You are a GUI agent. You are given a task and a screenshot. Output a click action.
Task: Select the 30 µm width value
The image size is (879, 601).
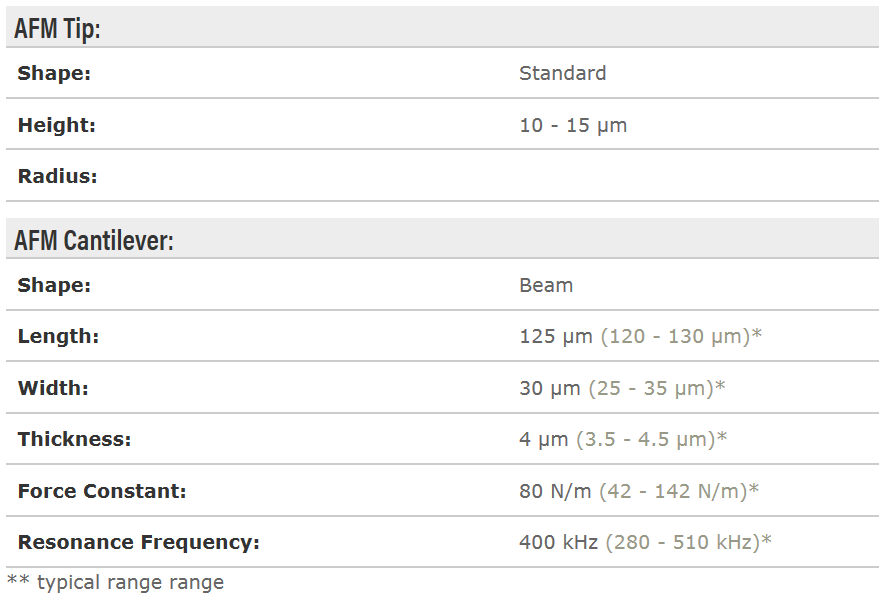550,388
